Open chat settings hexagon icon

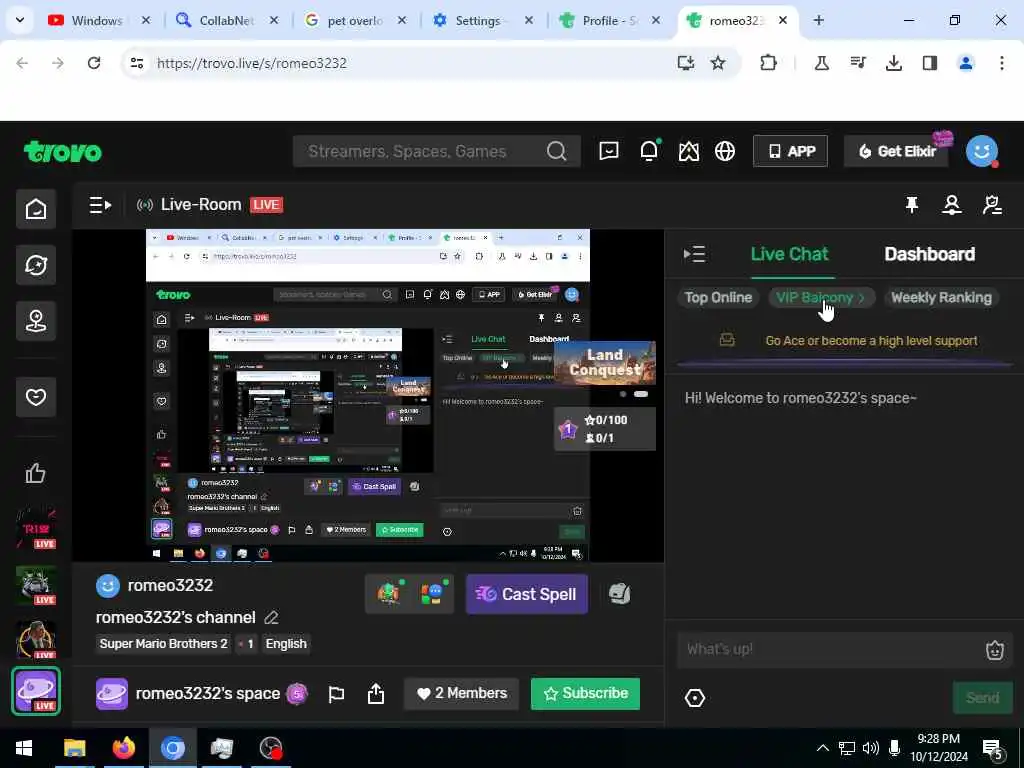[x=695, y=698]
